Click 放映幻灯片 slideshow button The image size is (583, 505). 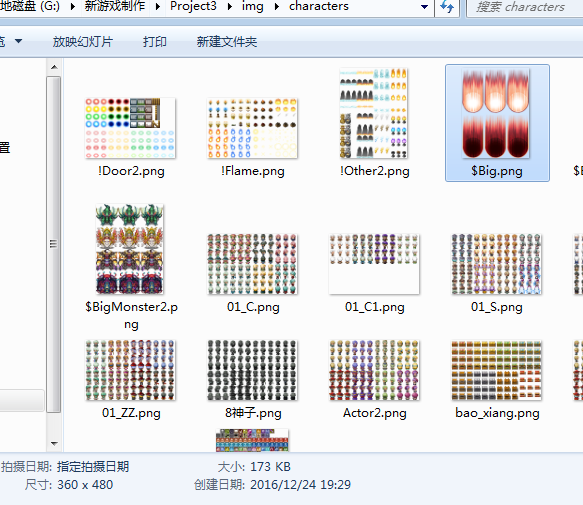coord(83,42)
